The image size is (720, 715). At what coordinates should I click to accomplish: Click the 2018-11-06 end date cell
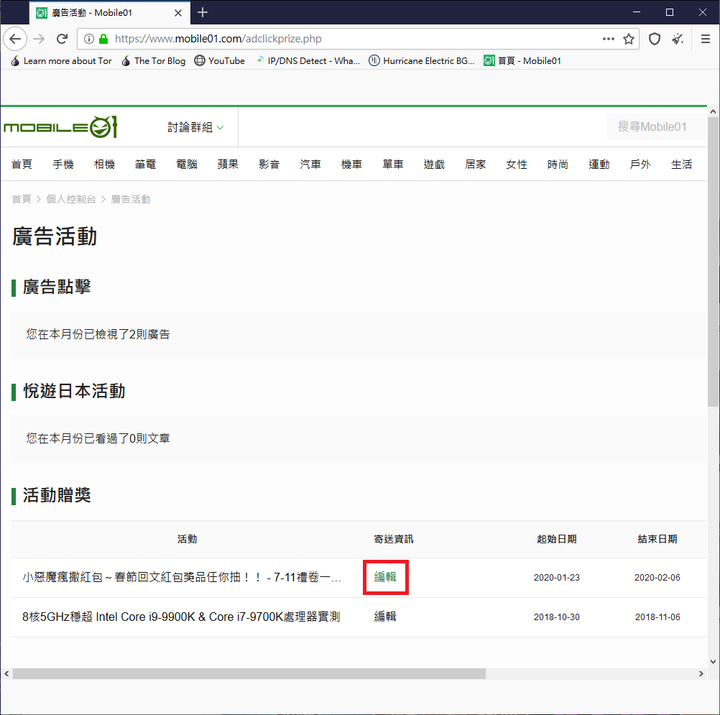click(657, 617)
